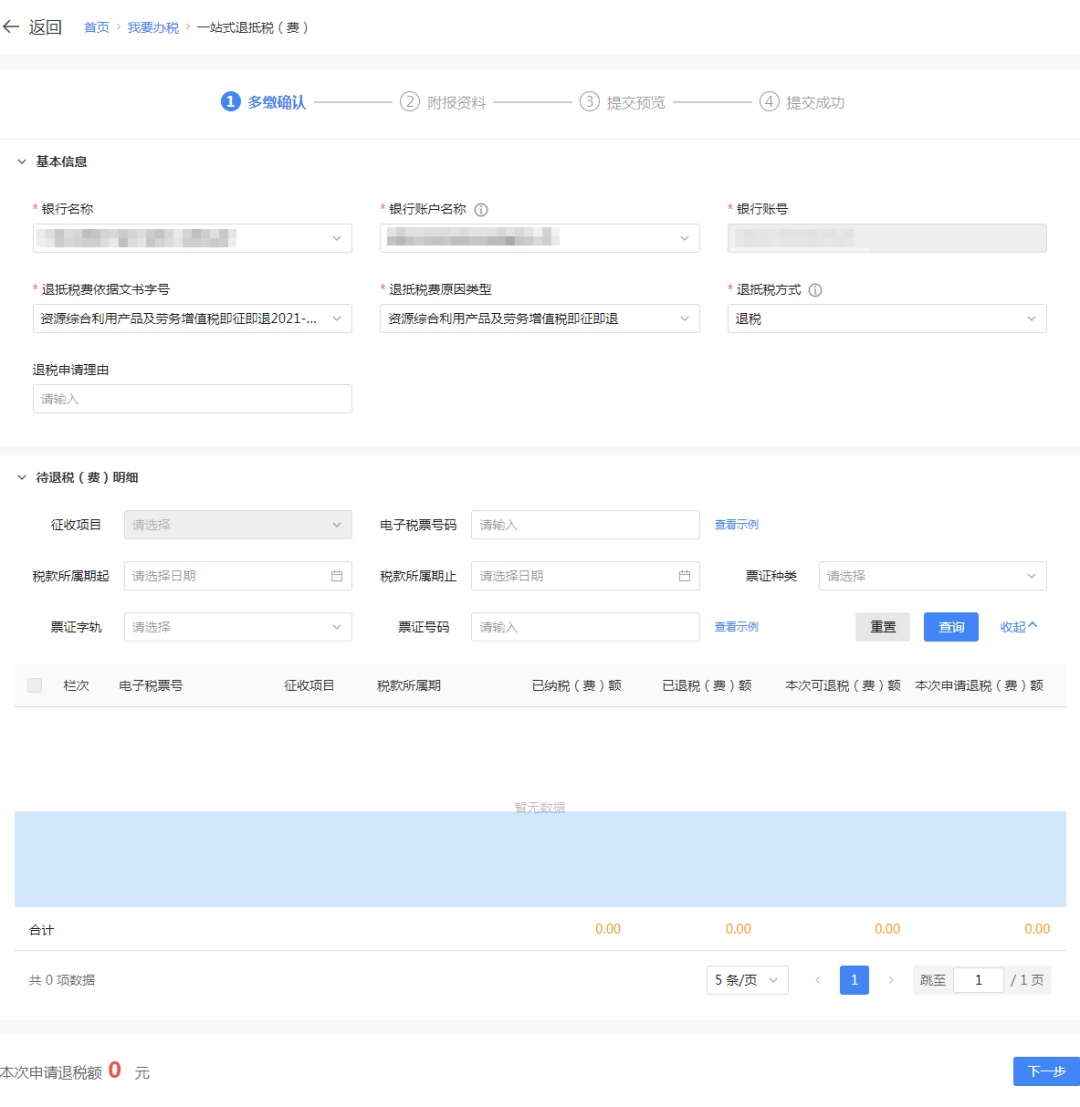Open the 5条/页 page size dropdown

pyautogui.click(x=746, y=980)
